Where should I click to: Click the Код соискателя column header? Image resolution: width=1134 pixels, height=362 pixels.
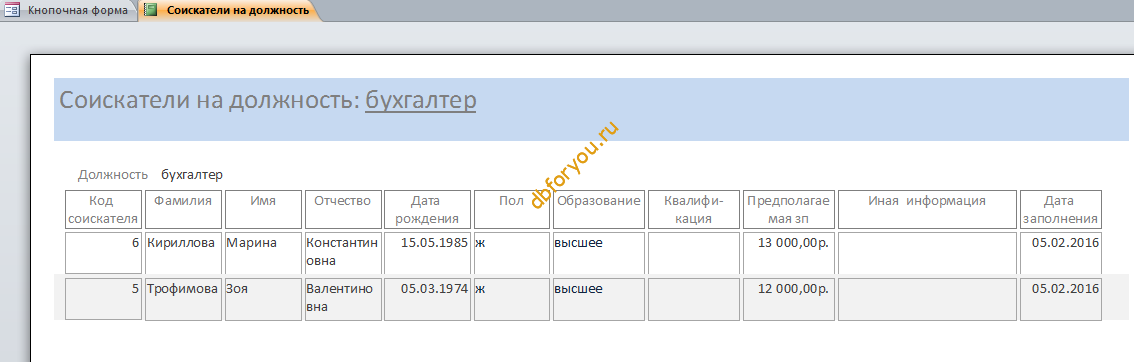pyautogui.click(x=103, y=210)
